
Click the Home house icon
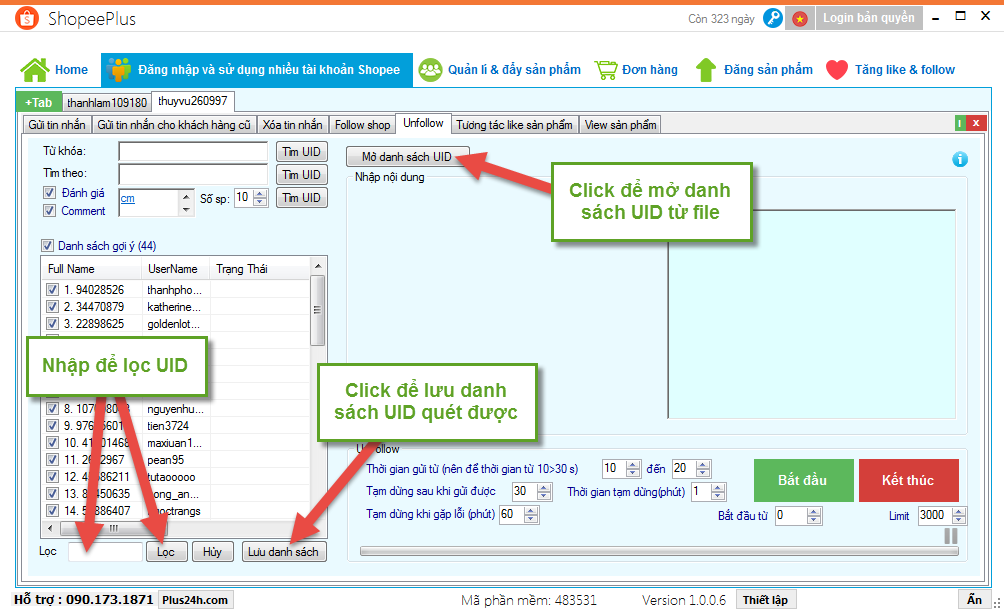point(35,69)
